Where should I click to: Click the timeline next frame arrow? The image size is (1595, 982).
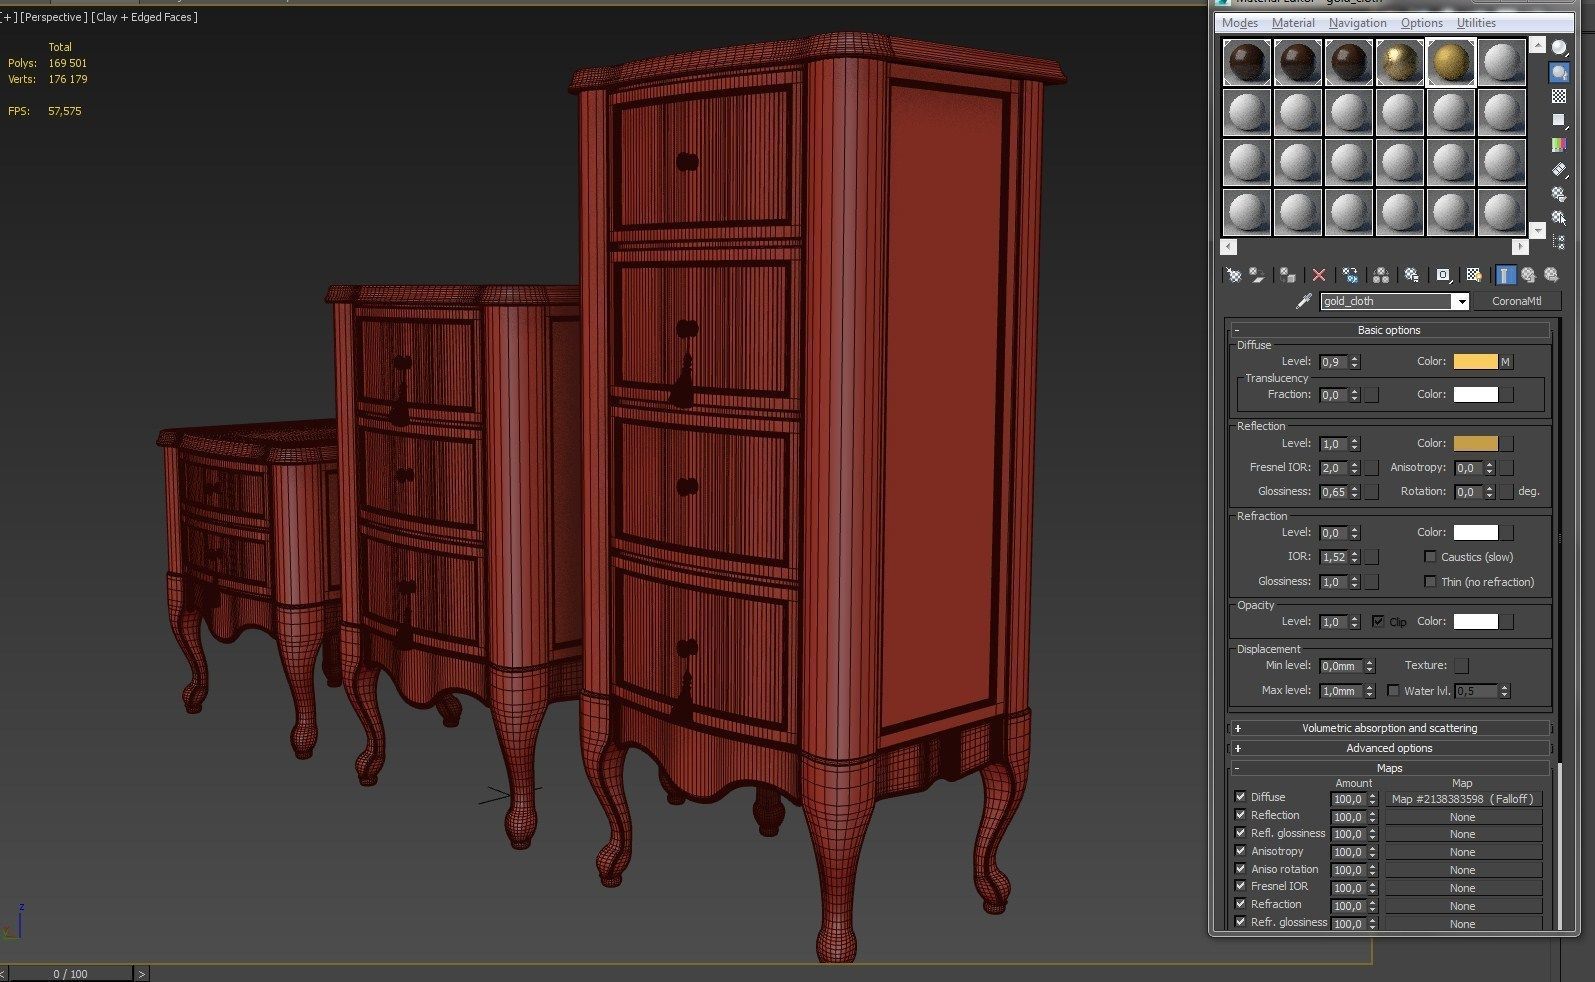[x=141, y=973]
